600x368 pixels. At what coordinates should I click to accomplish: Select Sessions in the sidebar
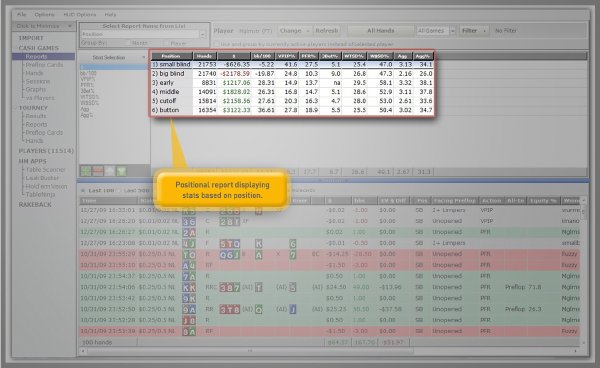click(x=38, y=81)
